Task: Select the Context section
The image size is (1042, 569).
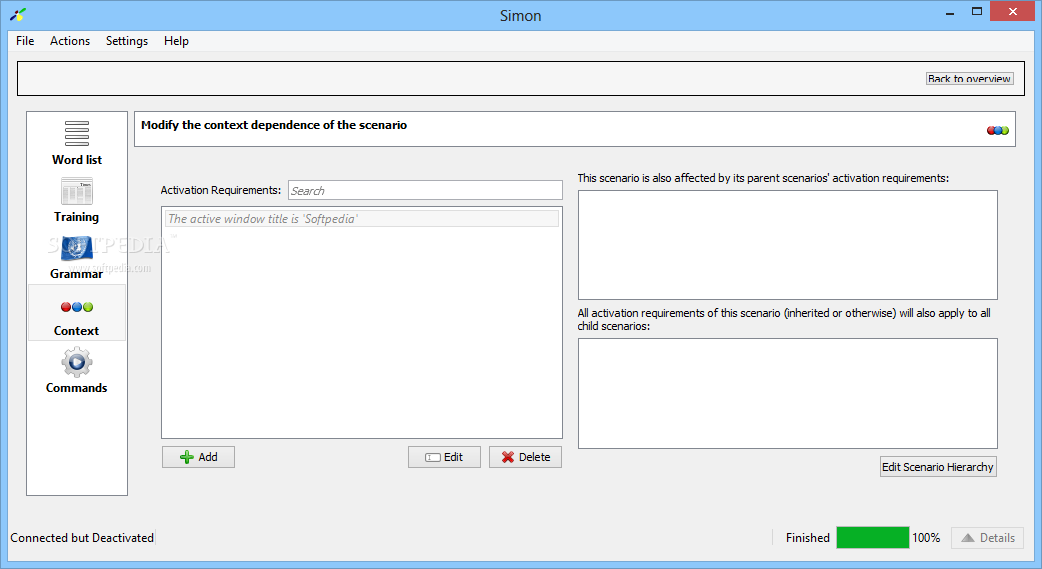Action: click(x=76, y=313)
